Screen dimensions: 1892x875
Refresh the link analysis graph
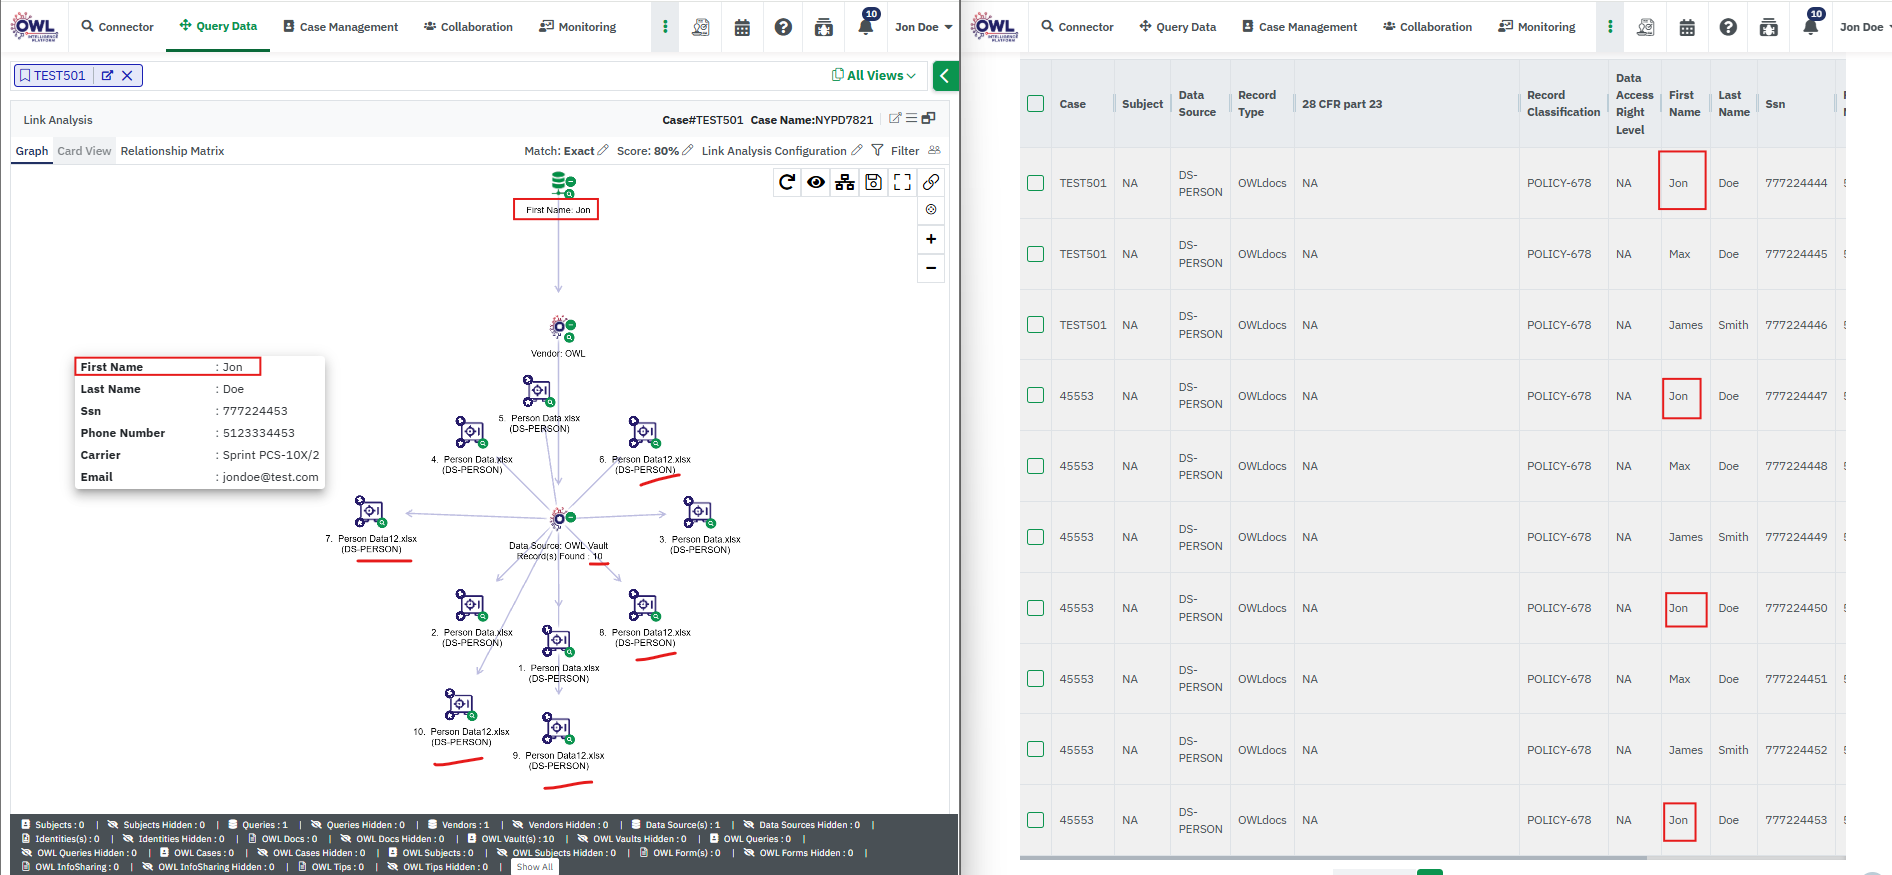787,182
